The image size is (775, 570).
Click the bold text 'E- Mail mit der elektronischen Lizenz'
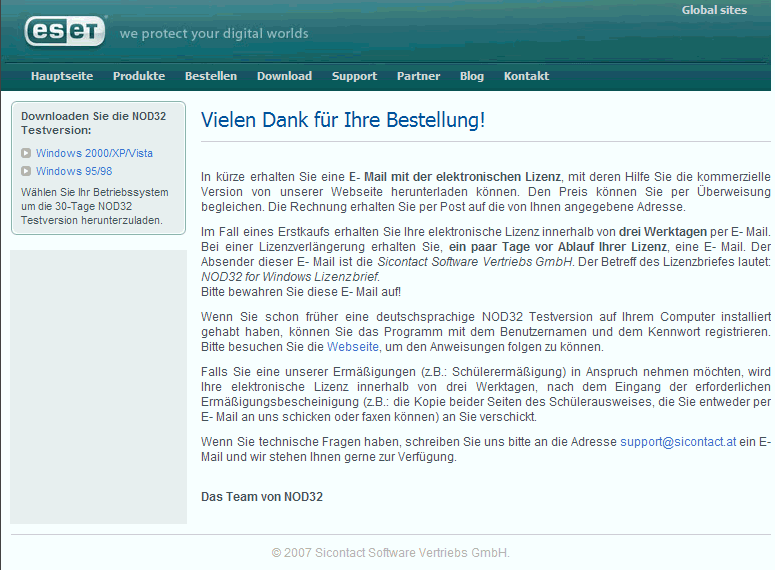click(455, 177)
